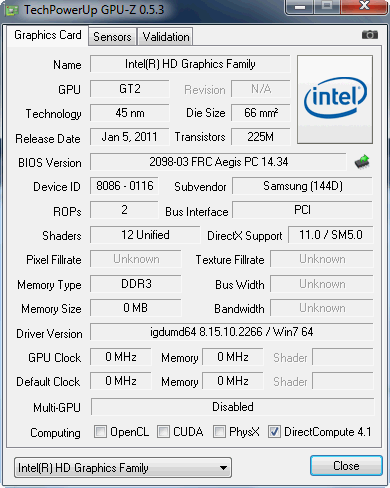Screen dimensions: 390x488
Task: Click the ROPs field showing 2
Action: tap(124, 210)
